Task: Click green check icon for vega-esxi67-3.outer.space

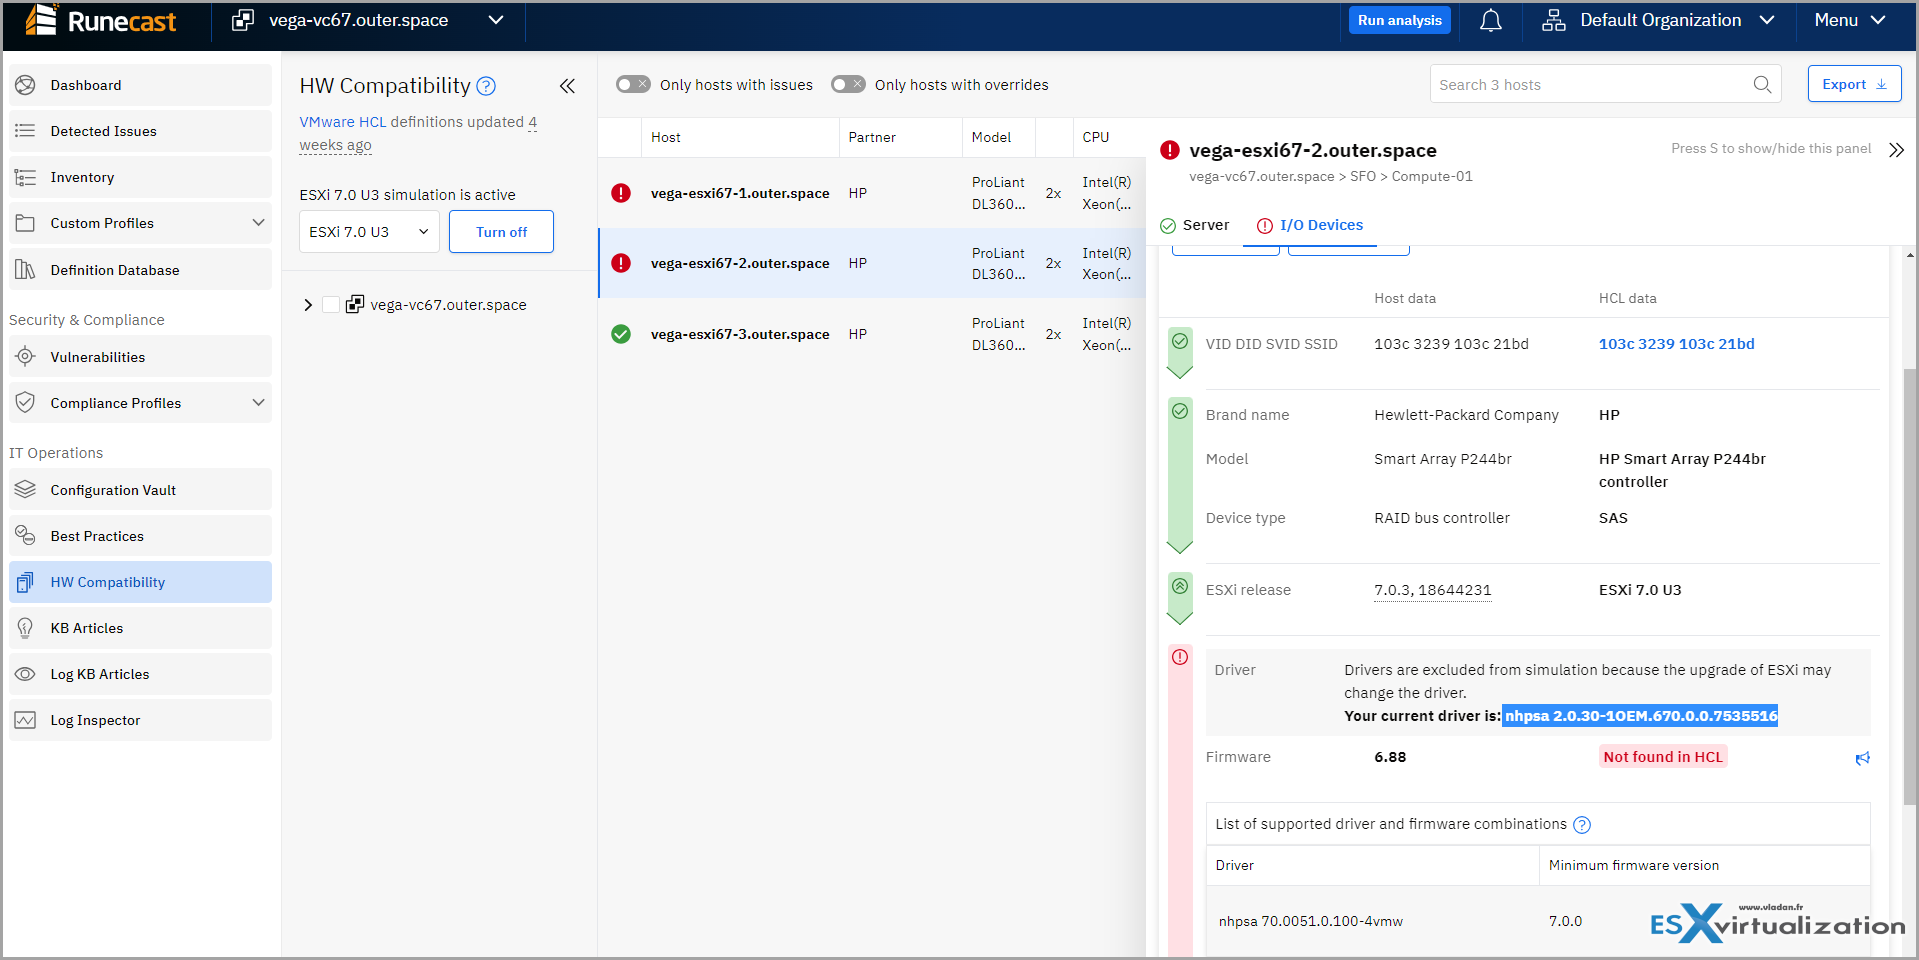Action: click(x=621, y=334)
